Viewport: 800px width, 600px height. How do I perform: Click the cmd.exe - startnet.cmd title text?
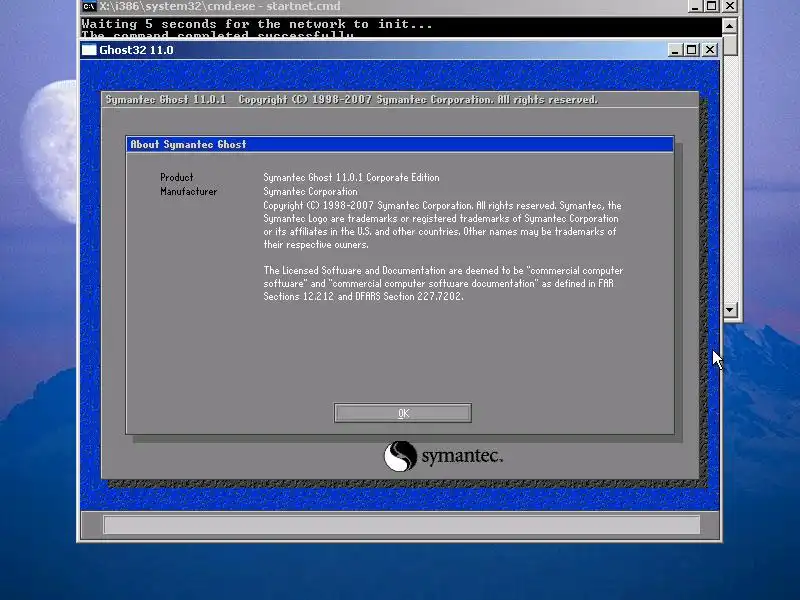click(219, 6)
